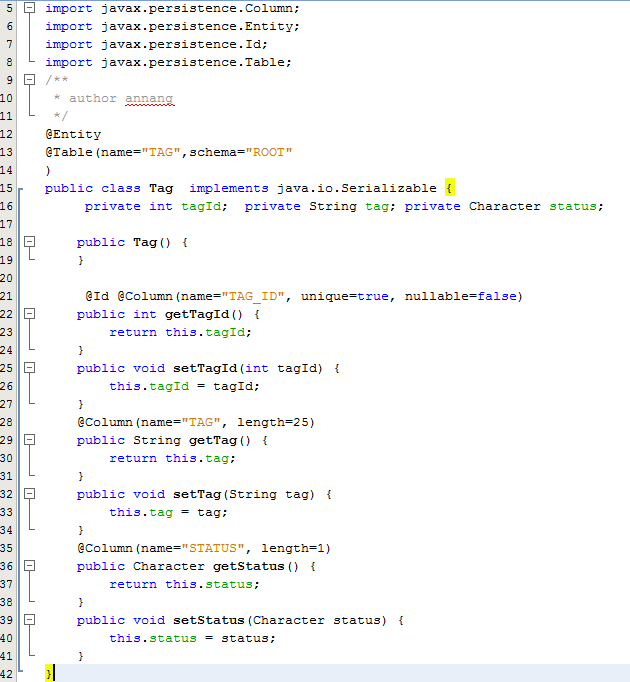Click the "STATUS" column name string

(213, 548)
